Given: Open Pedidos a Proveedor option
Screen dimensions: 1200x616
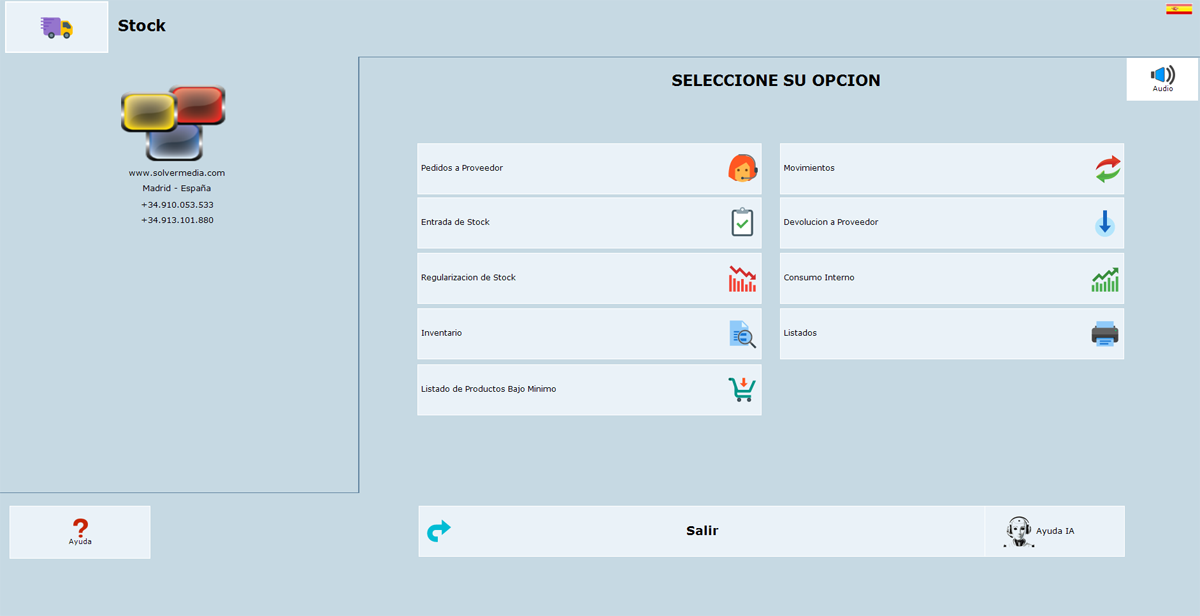Looking at the screenshot, I should 589,168.
